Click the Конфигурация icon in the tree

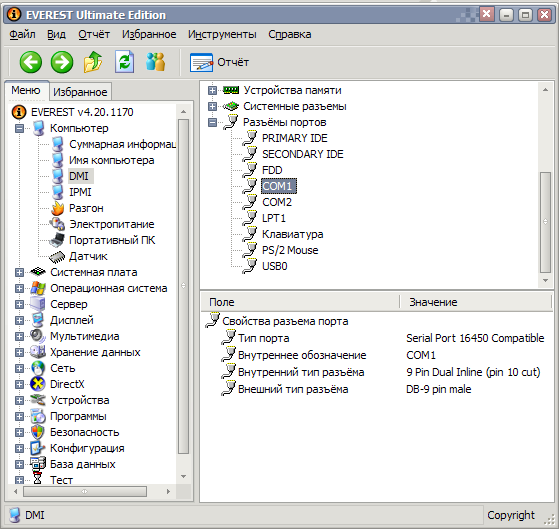38,448
